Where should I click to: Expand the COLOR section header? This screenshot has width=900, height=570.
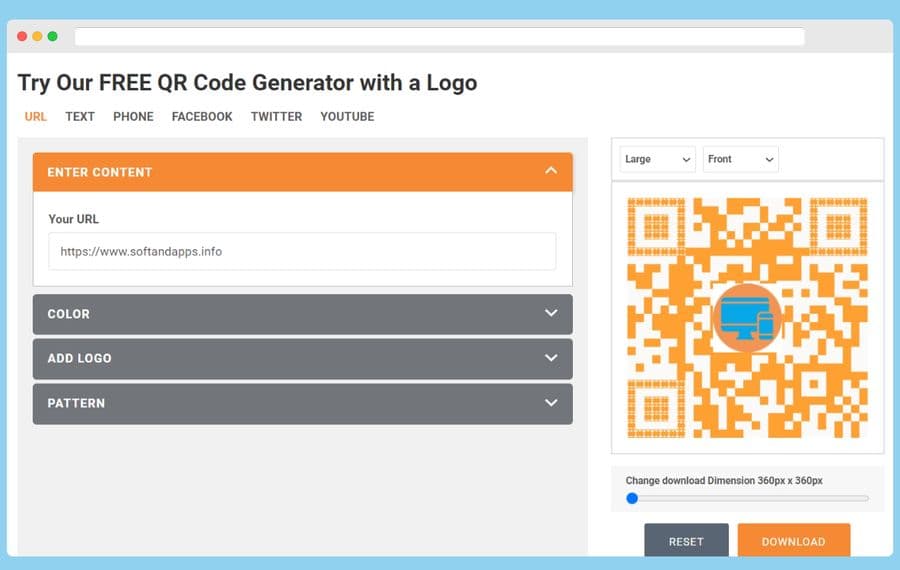(302, 314)
